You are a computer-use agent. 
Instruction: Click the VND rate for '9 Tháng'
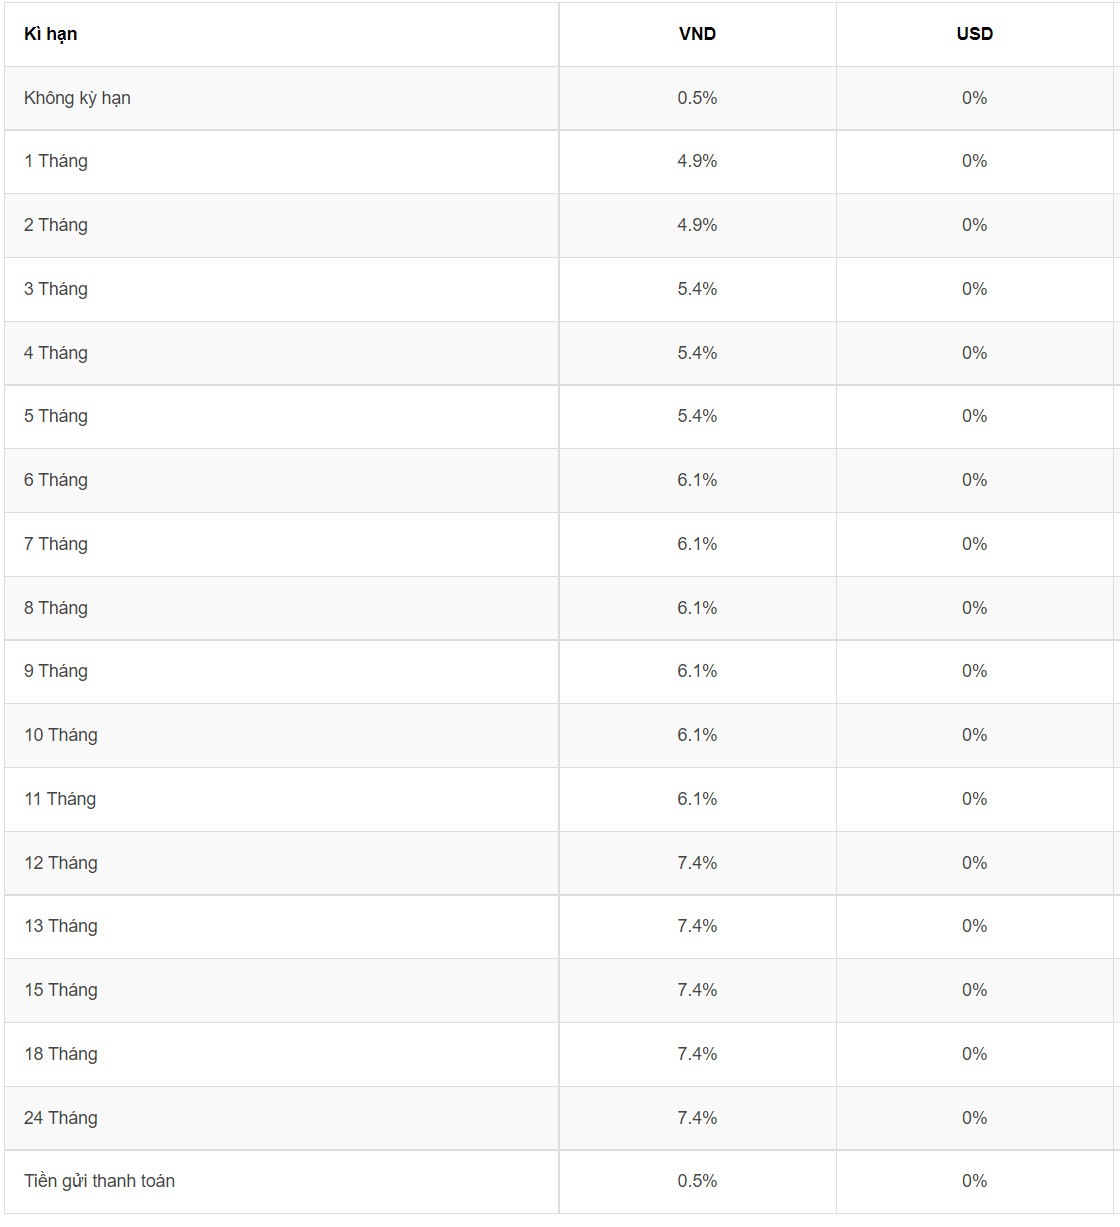coord(697,671)
